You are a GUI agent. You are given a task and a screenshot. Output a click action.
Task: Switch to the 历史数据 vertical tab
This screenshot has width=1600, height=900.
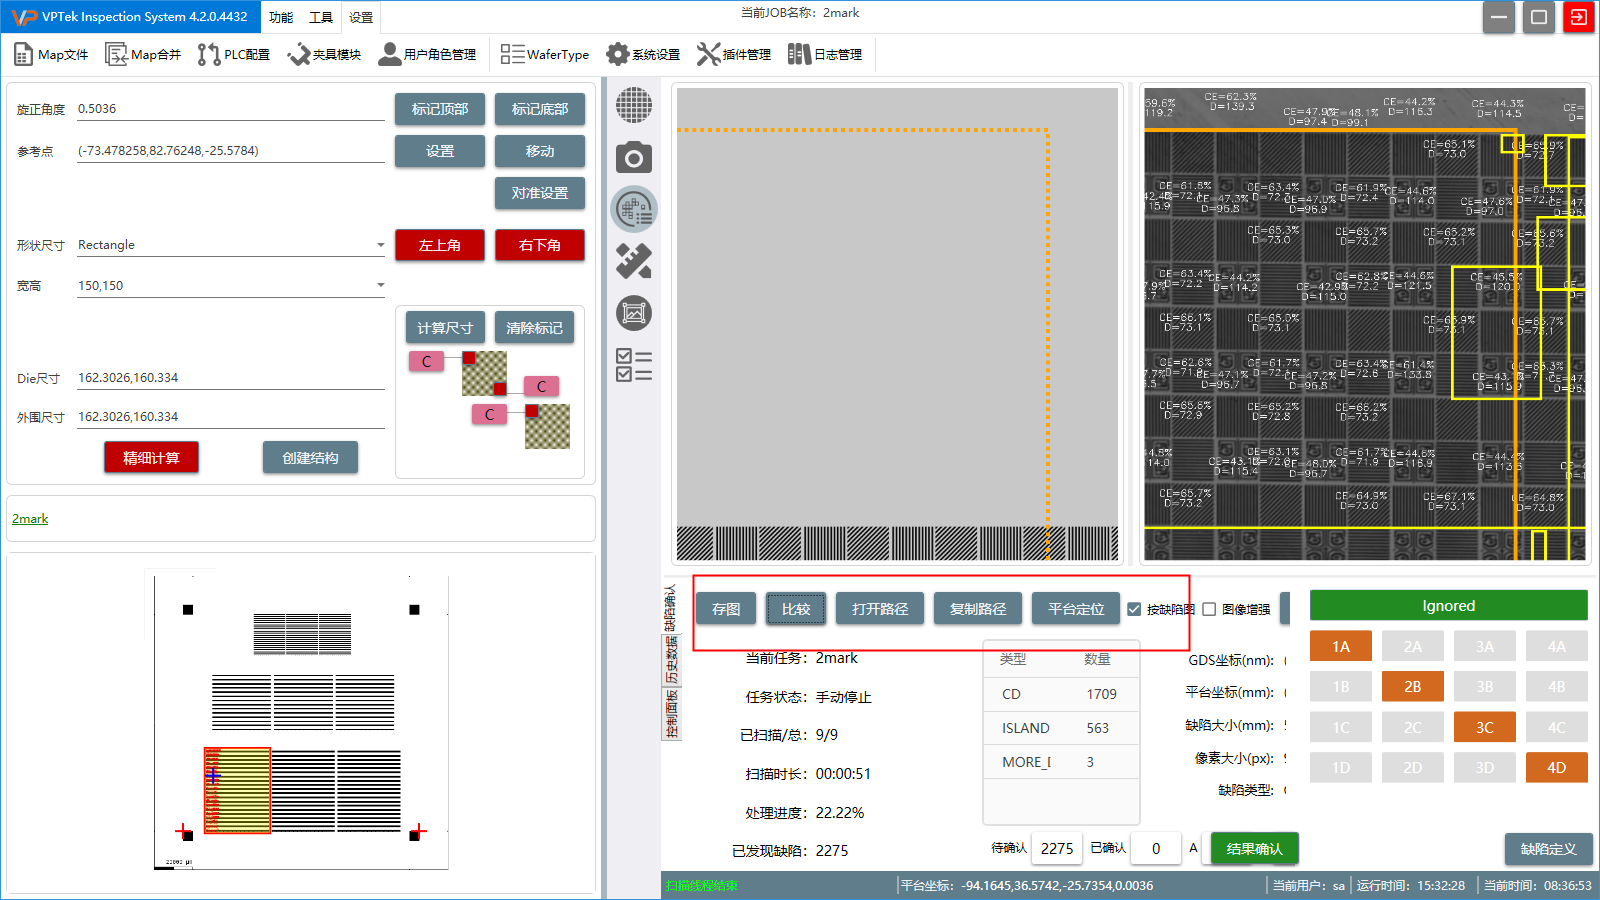(x=672, y=660)
